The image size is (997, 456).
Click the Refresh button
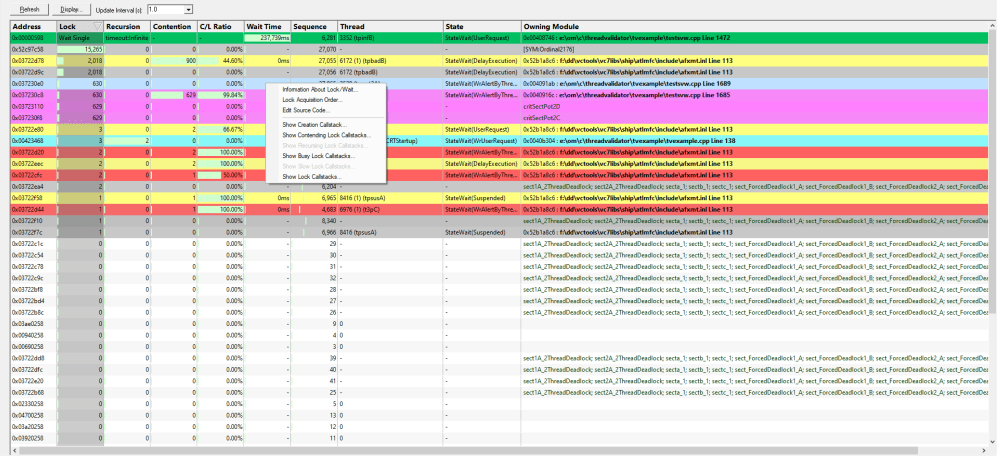click(27, 10)
